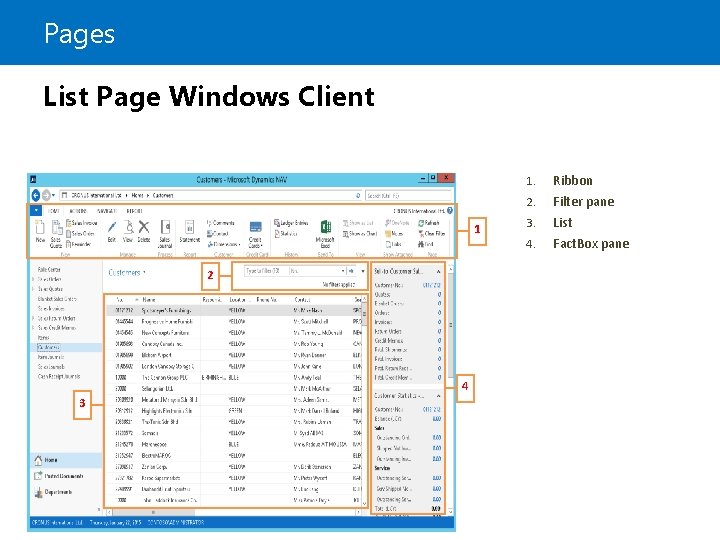Sort the list by Name column header
This screenshot has height=540, width=720.
pyautogui.click(x=149, y=299)
